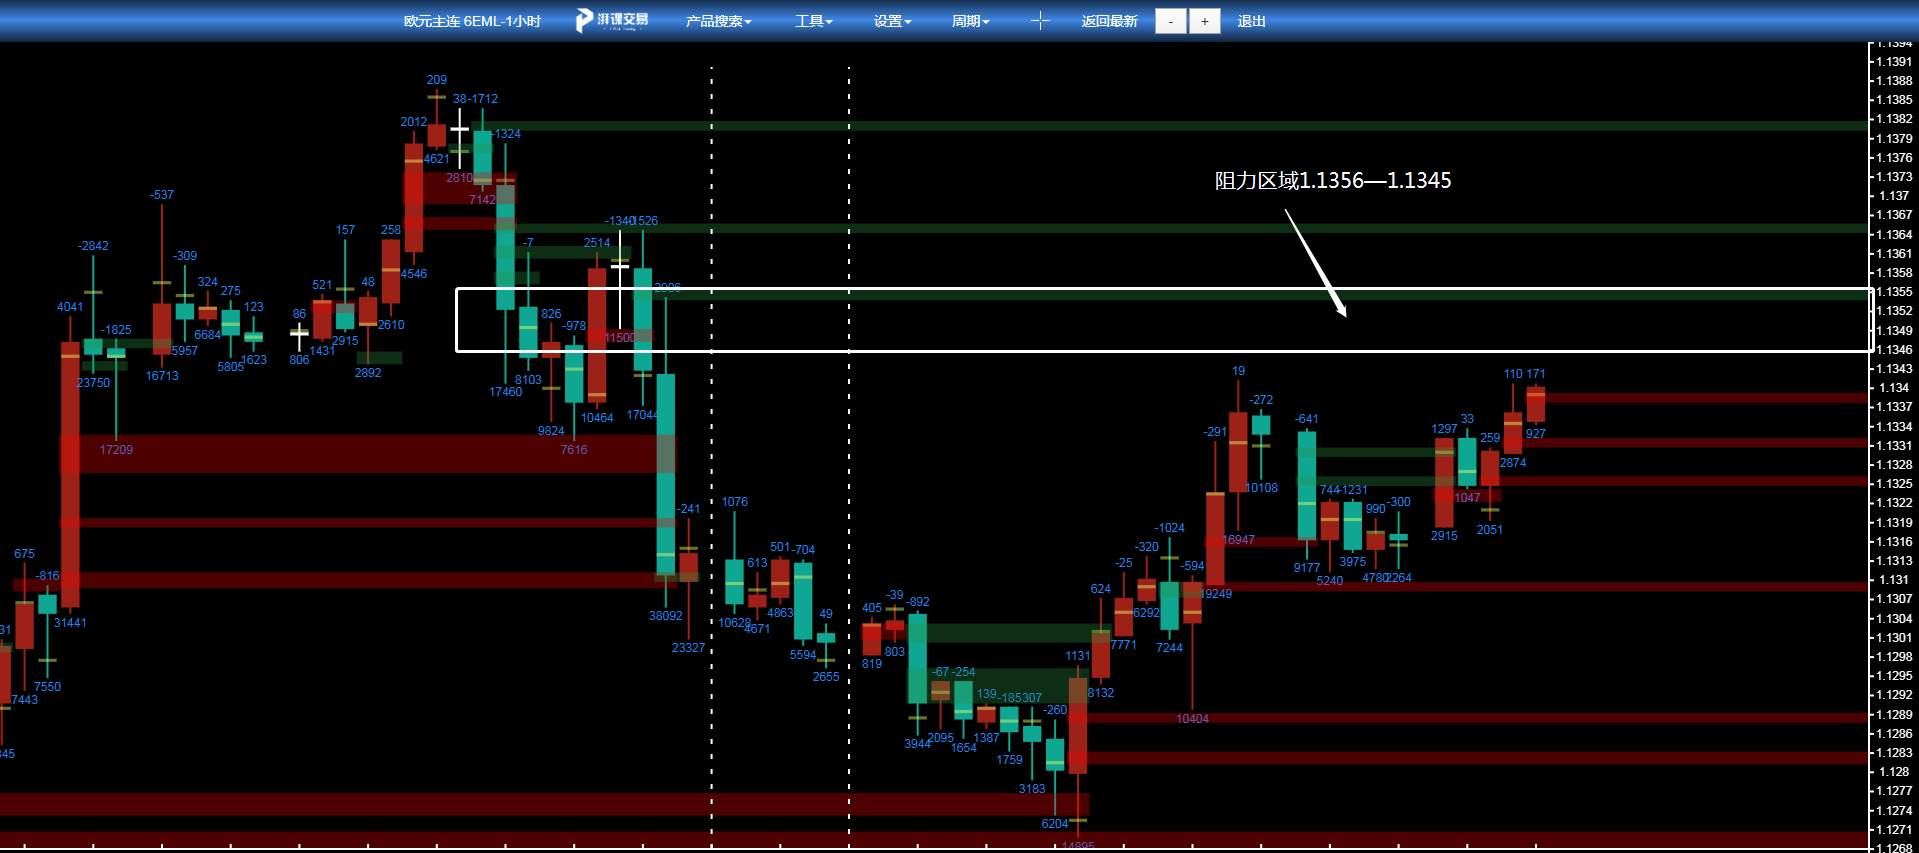Click the -537 delta label
Image resolution: width=1919 pixels, height=853 pixels.
(162, 195)
